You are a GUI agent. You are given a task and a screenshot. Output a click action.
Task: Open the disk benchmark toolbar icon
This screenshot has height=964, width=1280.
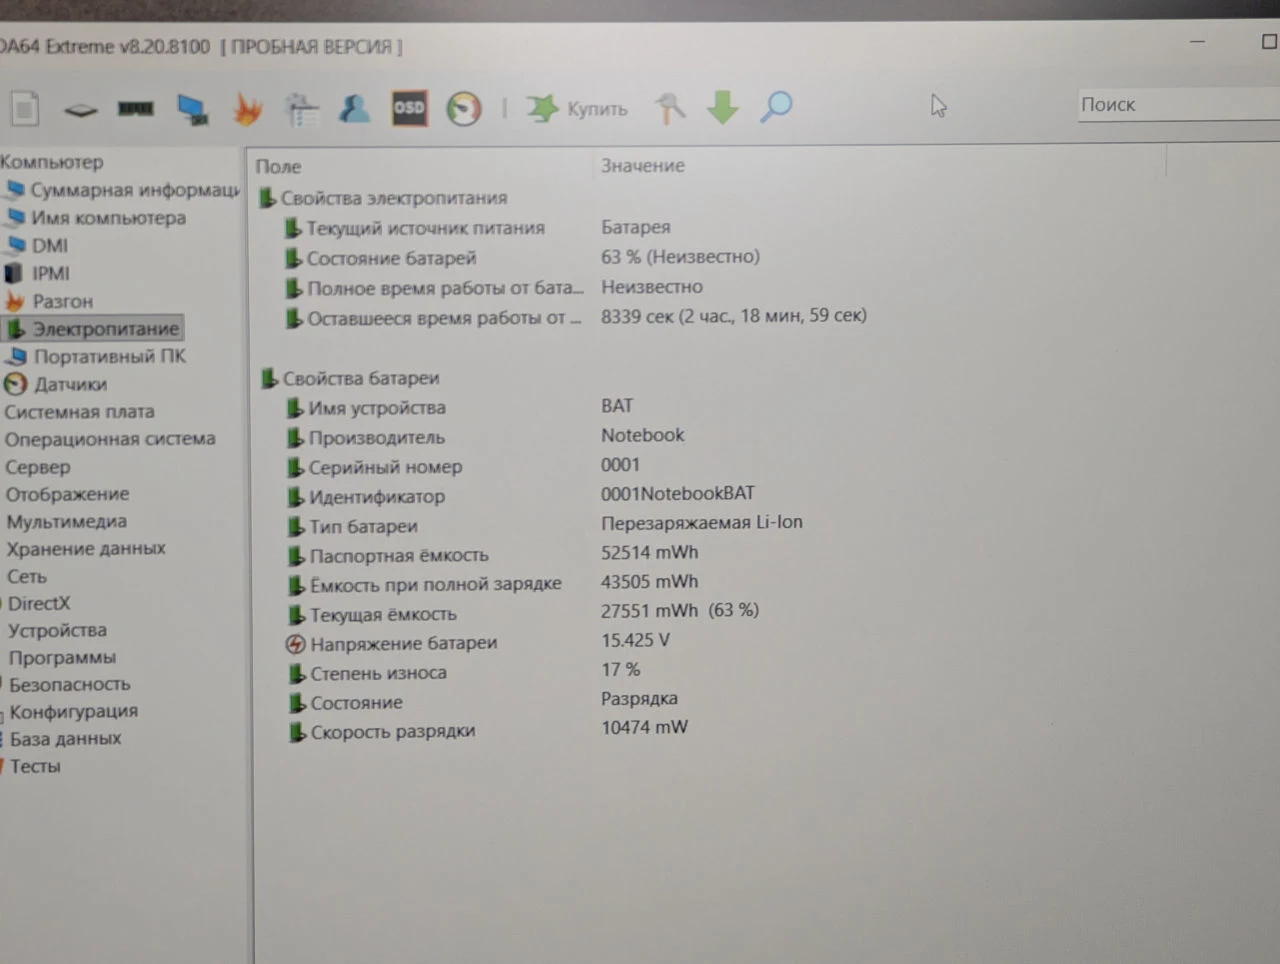tap(81, 109)
